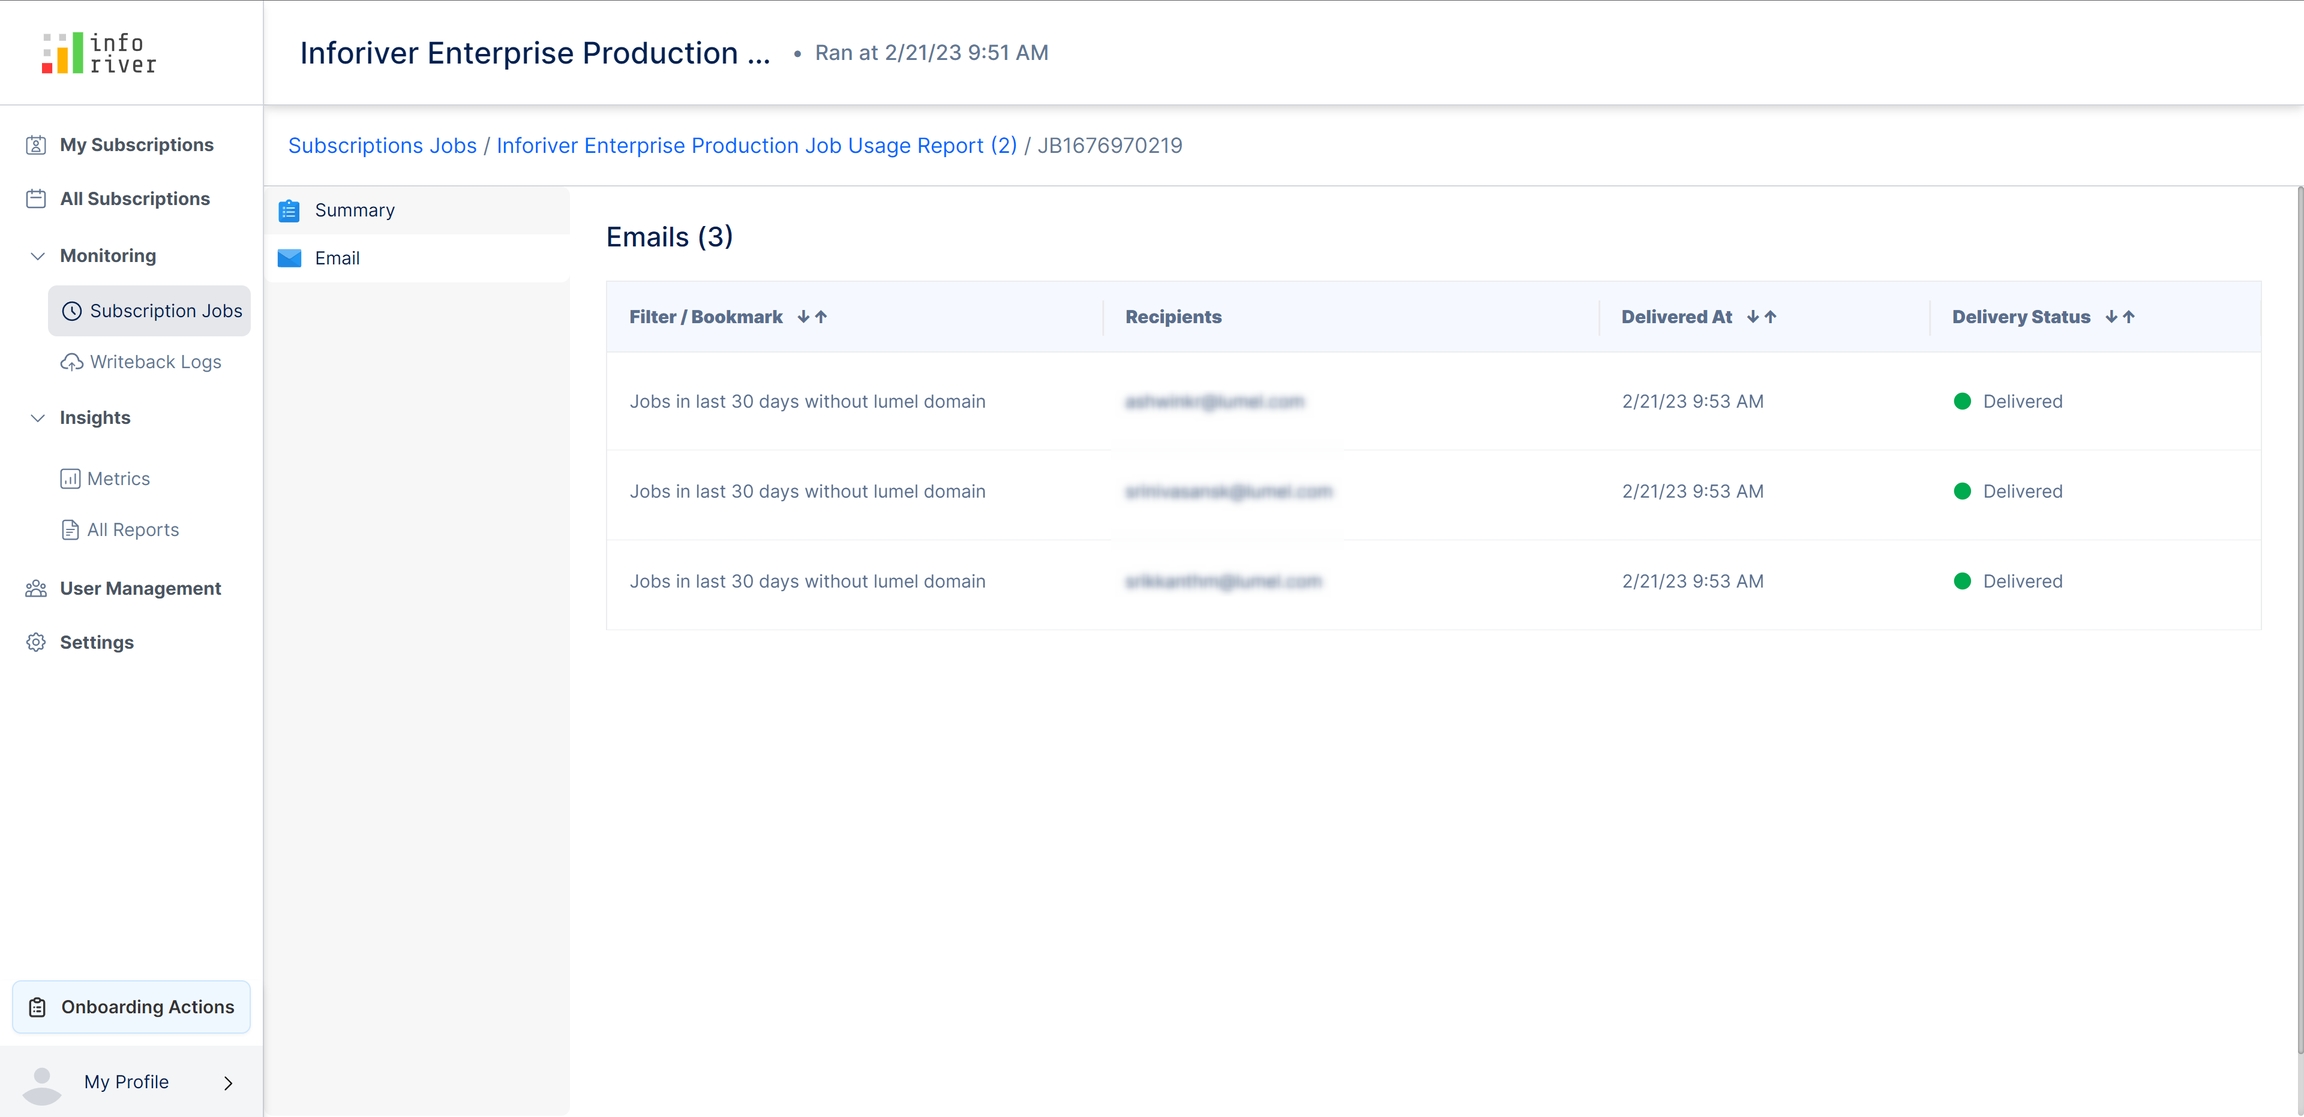The height and width of the screenshot is (1117, 2304).
Task: Sort by Delivered At column arrows
Action: click(1761, 317)
